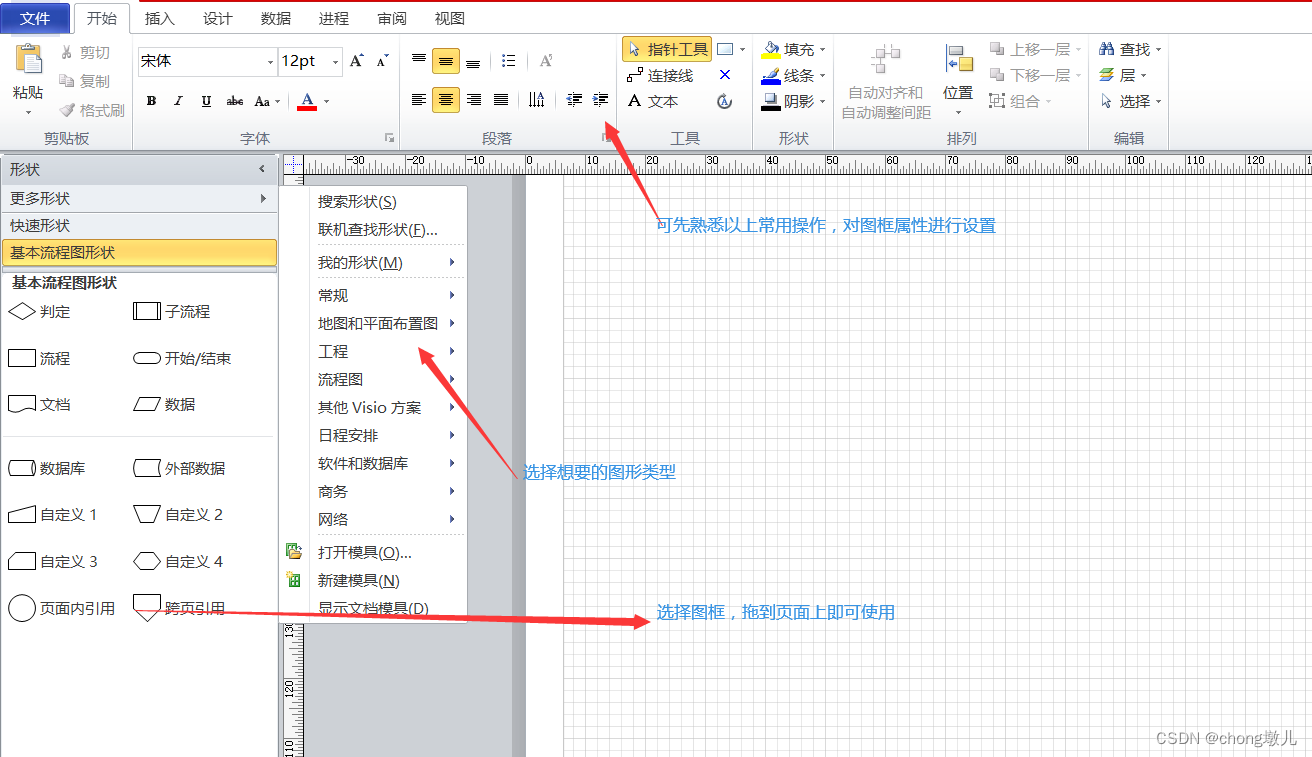Click the Bring Forward (上移一层) icon
The image size is (1312, 757).
click(x=997, y=49)
